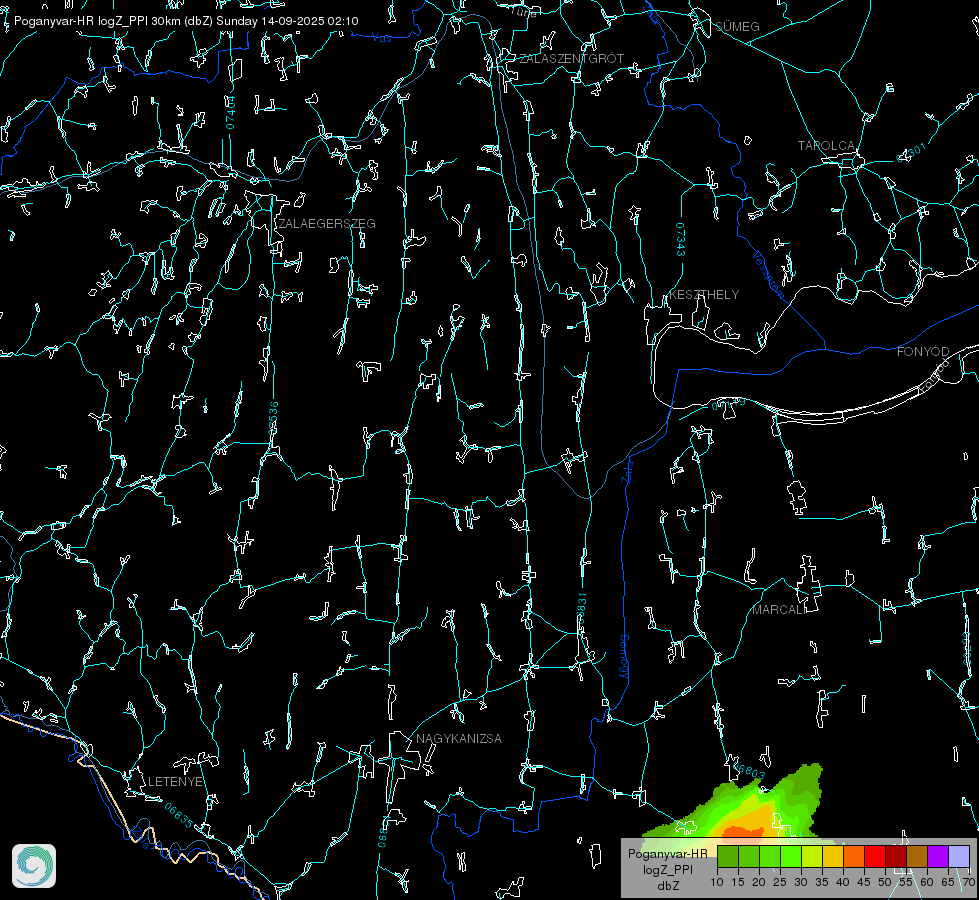Select the ZALAEGERSZEG city label
This screenshot has width=979, height=900.
327,223
